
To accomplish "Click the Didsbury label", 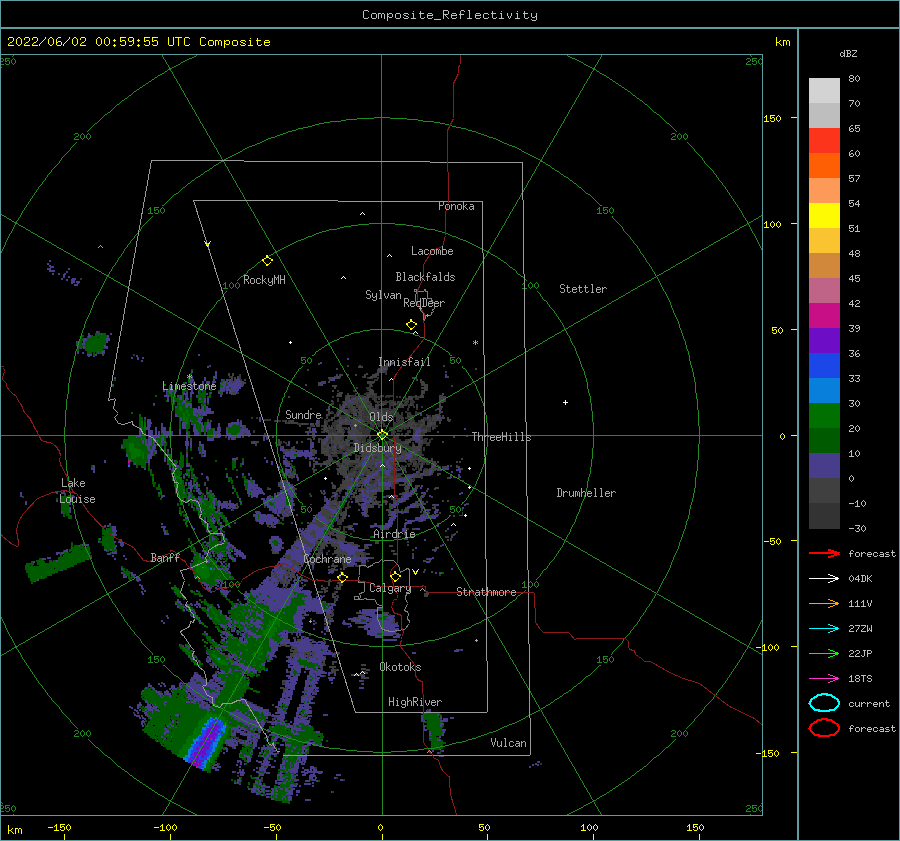I will coord(377,448).
